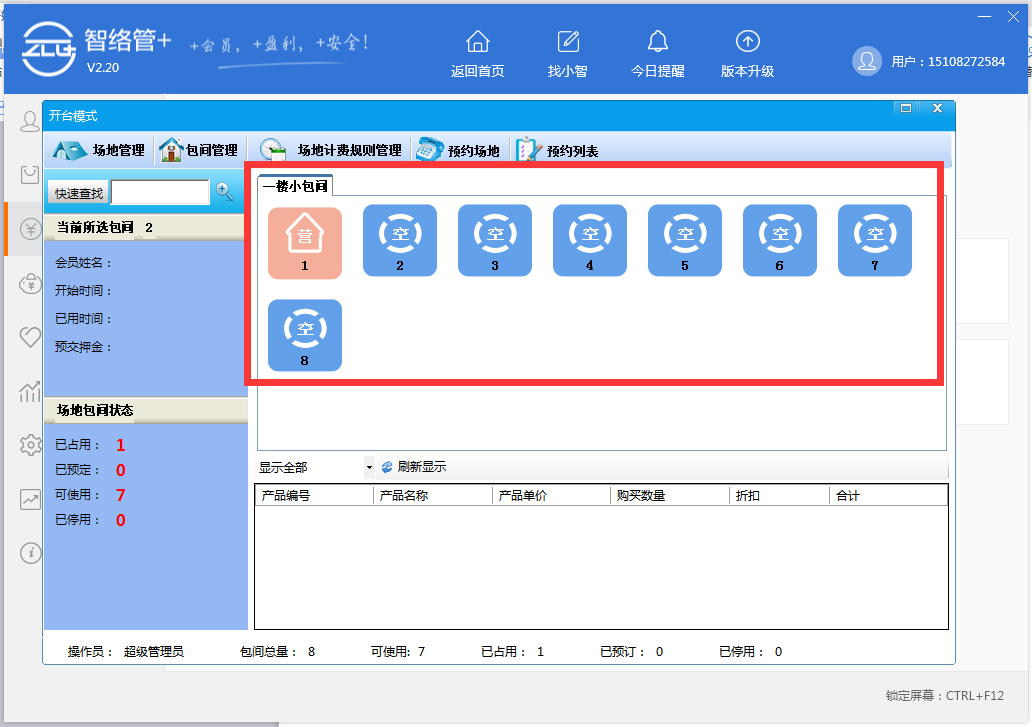1032x727 pixels.
Task: Click the 产品名称 column header
Action: (x=432, y=496)
